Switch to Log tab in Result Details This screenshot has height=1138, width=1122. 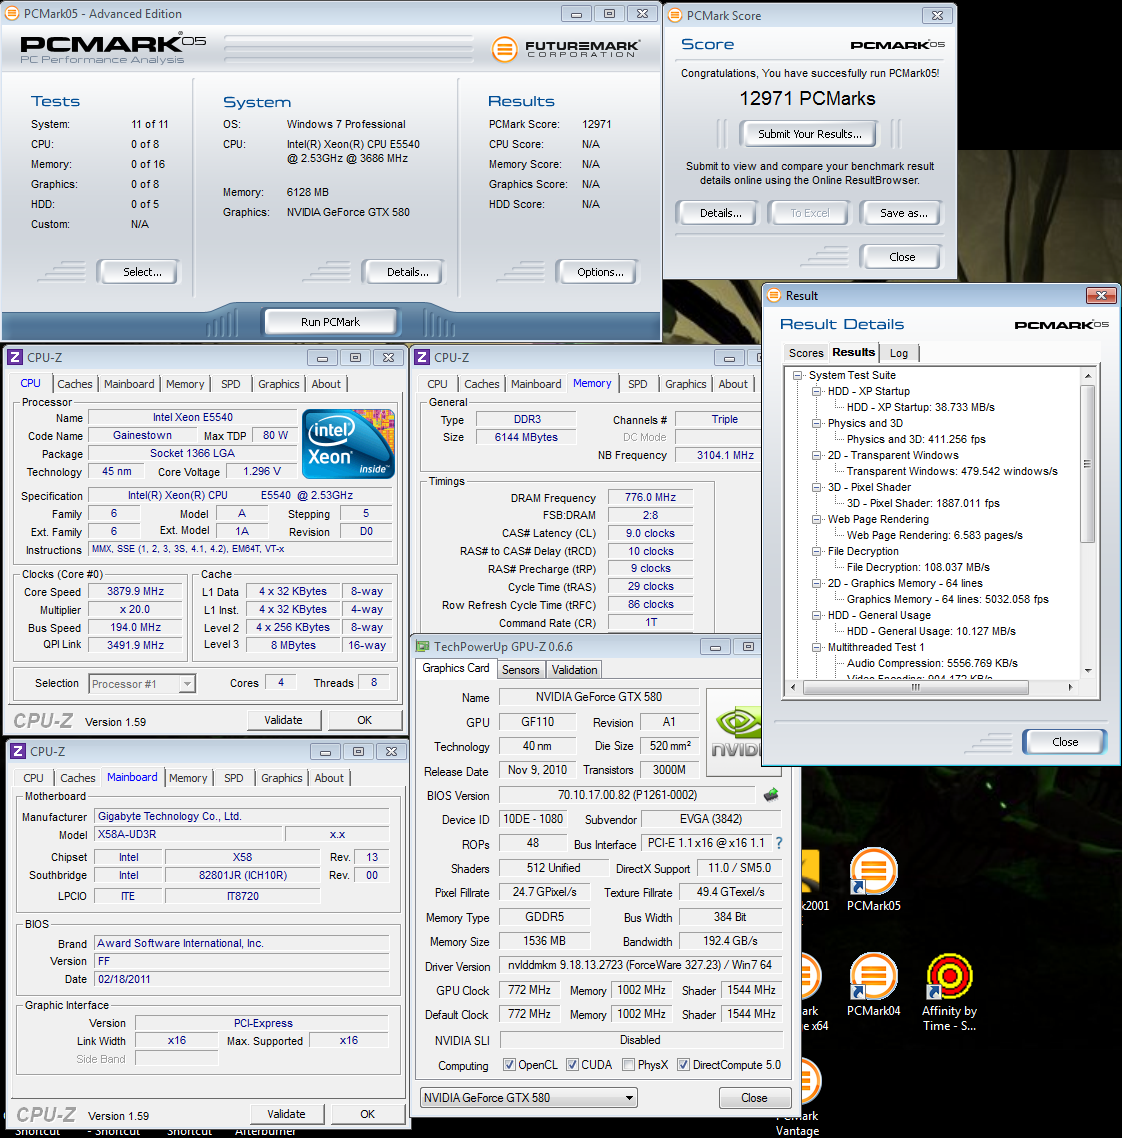[x=898, y=353]
